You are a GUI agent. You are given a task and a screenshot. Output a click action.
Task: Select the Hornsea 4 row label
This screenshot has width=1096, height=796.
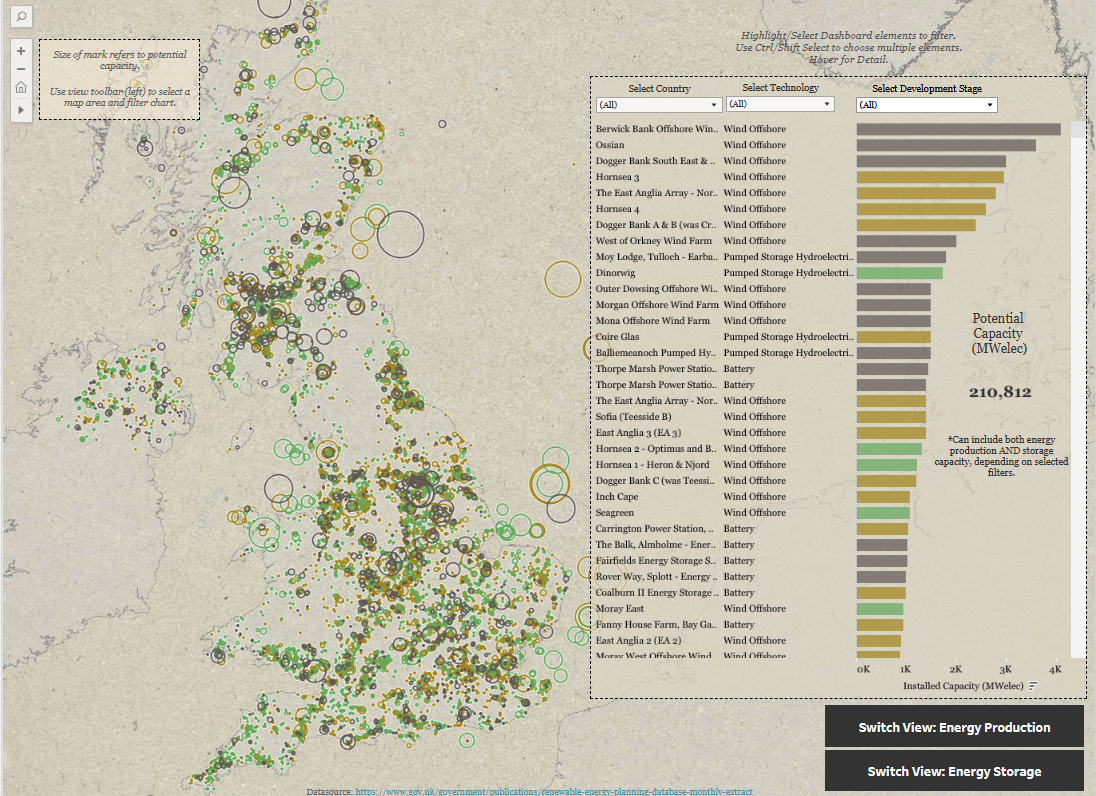tap(617, 209)
